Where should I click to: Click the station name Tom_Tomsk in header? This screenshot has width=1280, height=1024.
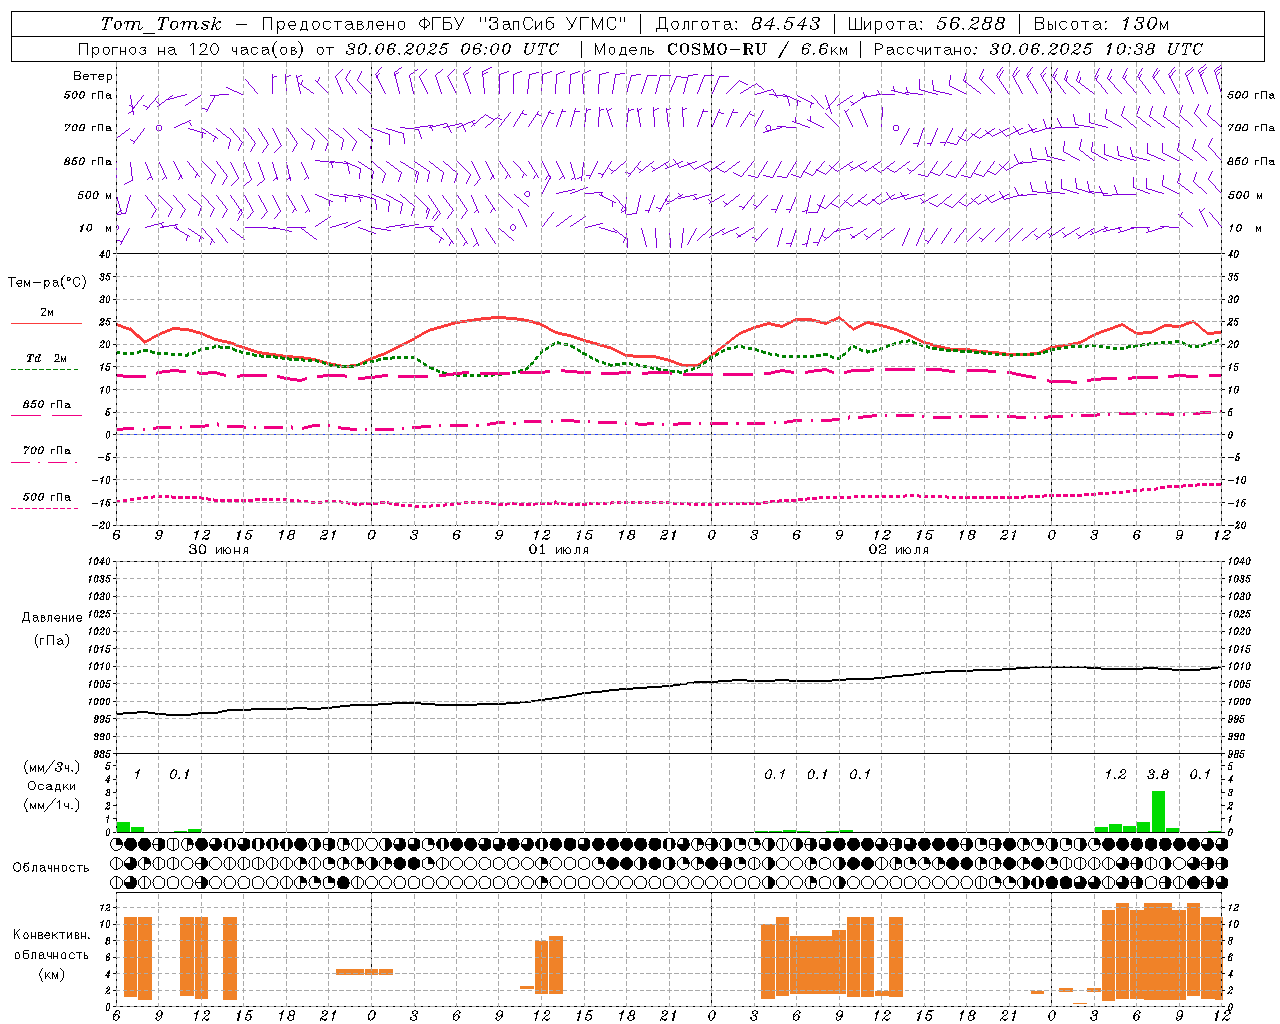point(161,24)
